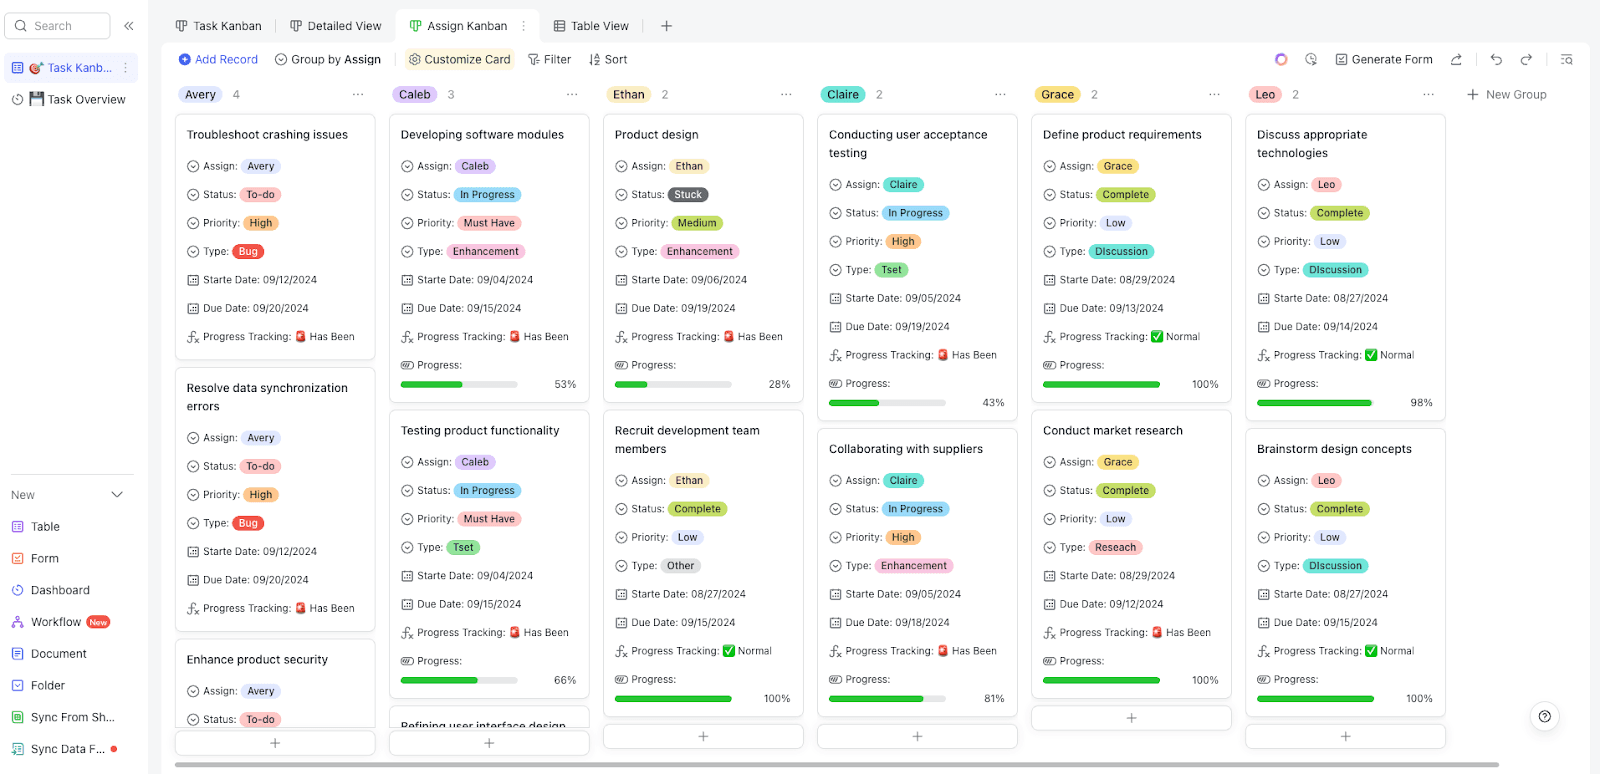Add a card to the Leo column
Screen dimensions: 1600x774
1345,736
